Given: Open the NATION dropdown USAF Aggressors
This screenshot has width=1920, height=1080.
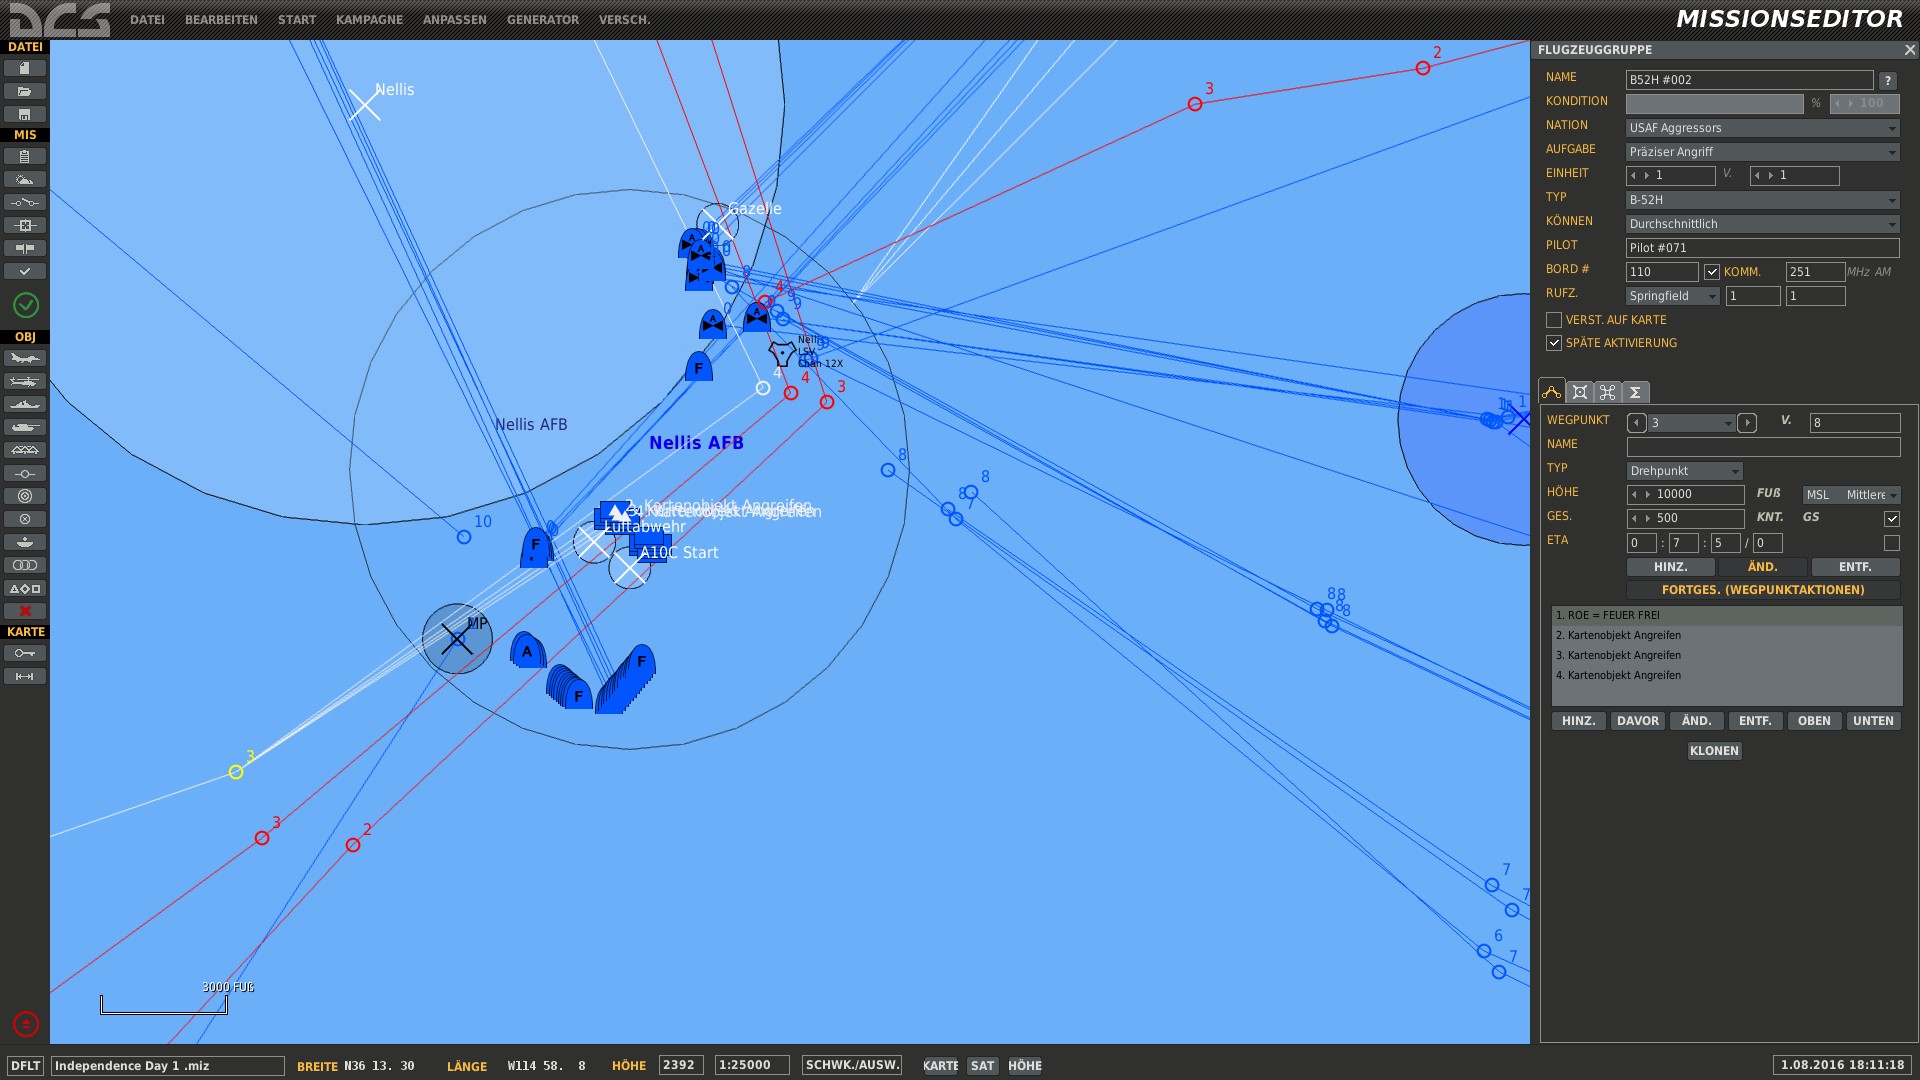Looking at the screenshot, I should 1762,128.
